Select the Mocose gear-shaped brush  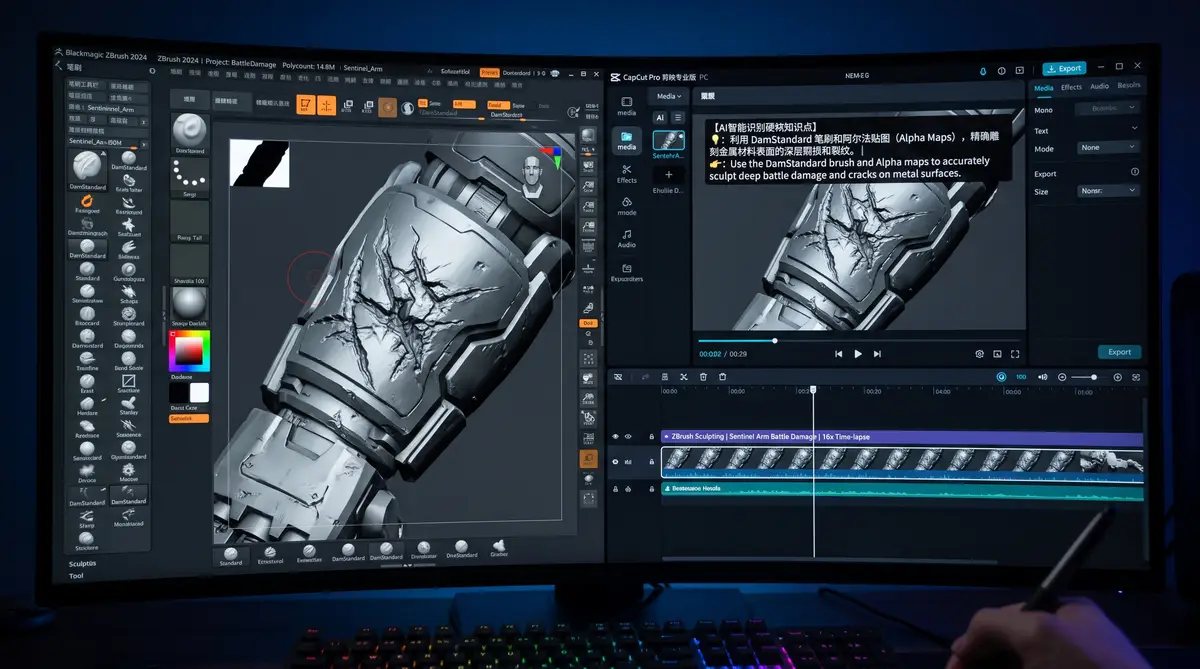coord(128,472)
